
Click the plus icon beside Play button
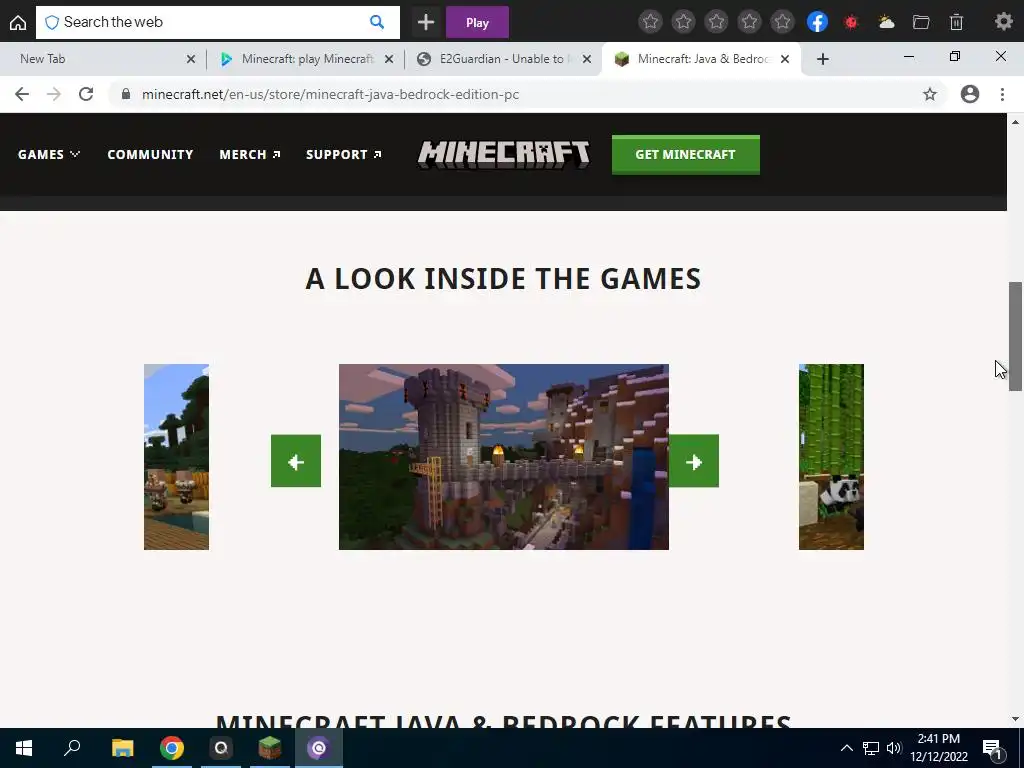(426, 22)
